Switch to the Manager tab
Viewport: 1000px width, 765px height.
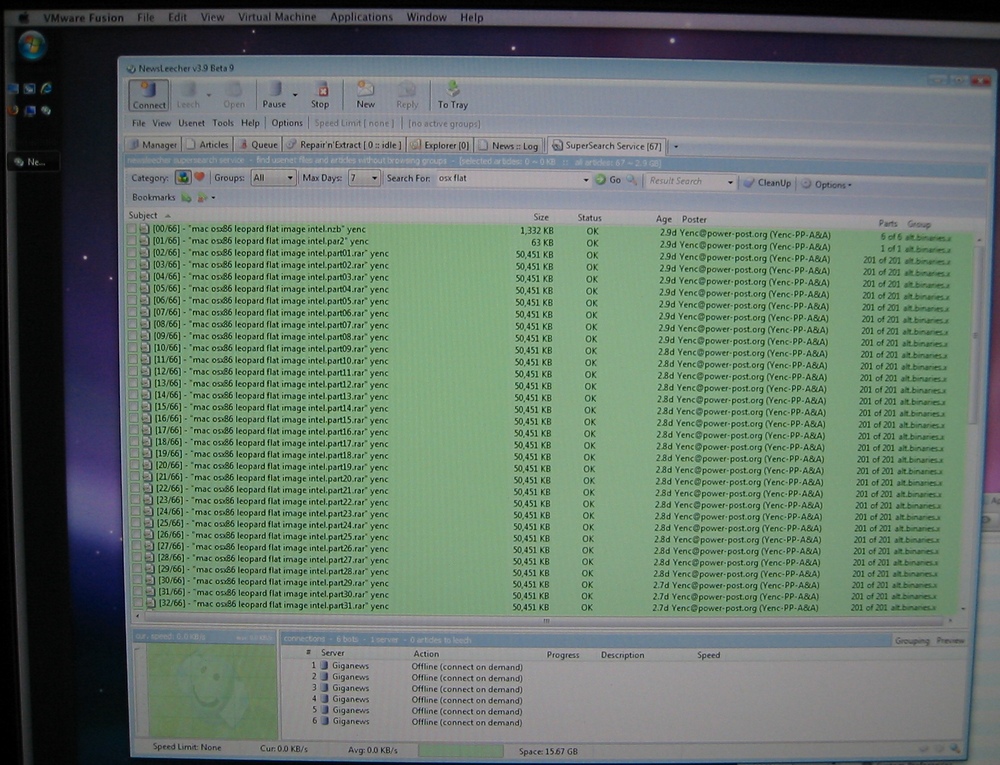pyautogui.click(x=153, y=145)
